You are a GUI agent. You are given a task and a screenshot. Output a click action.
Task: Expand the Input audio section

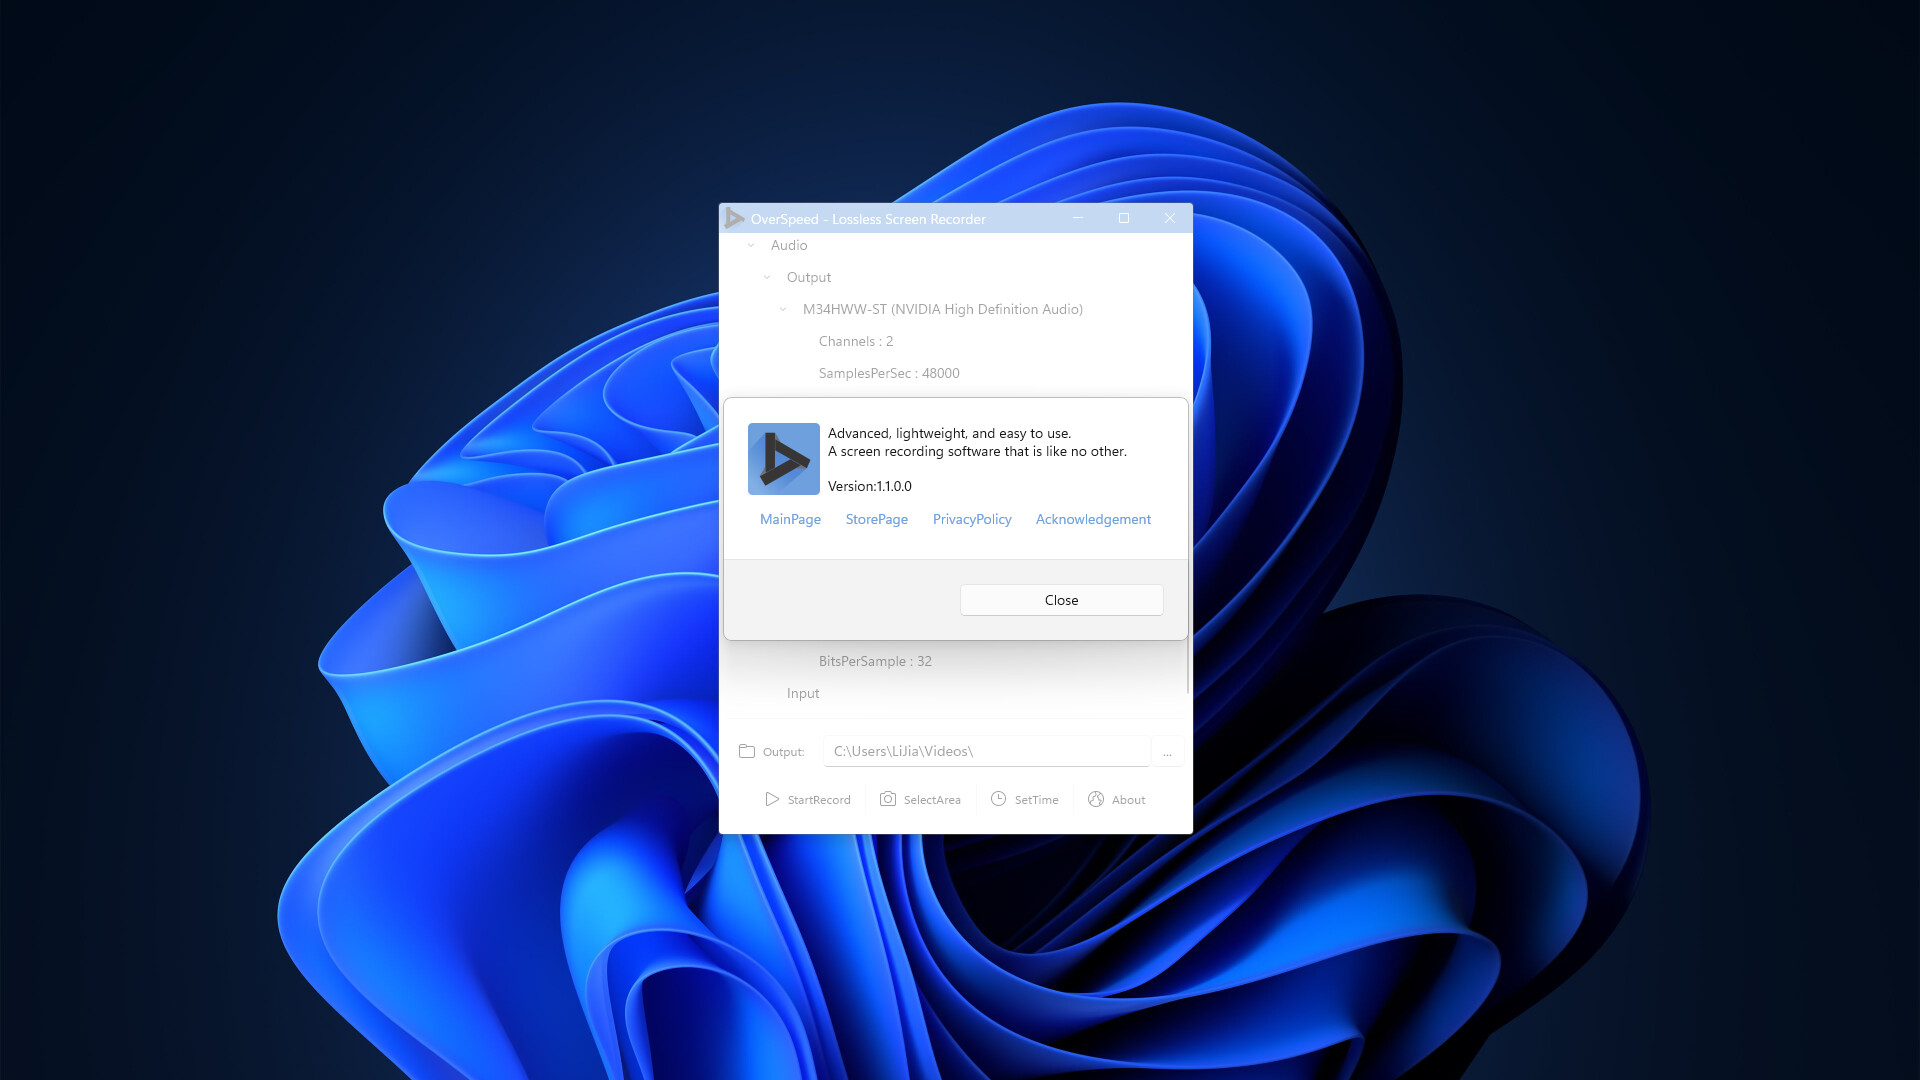[x=803, y=693]
